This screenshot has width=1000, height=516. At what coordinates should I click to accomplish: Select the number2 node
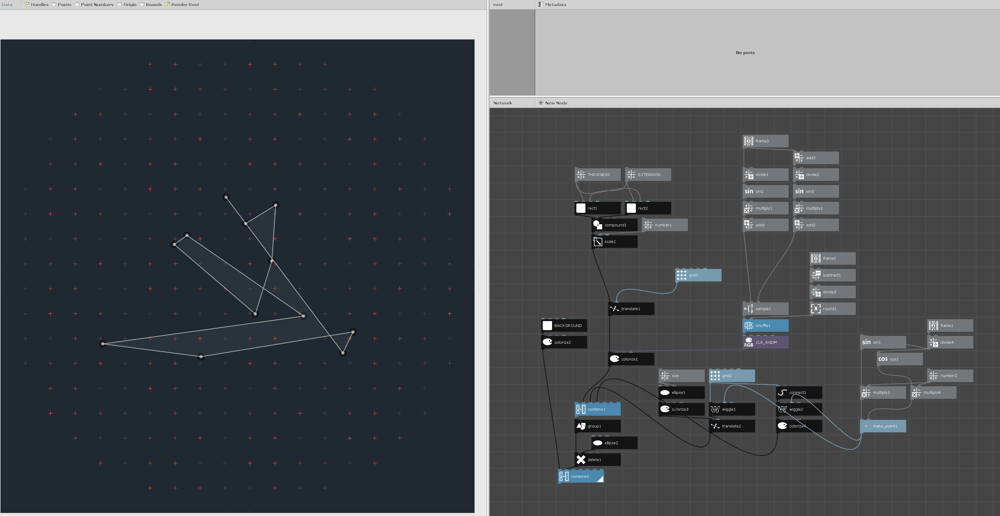coord(950,376)
